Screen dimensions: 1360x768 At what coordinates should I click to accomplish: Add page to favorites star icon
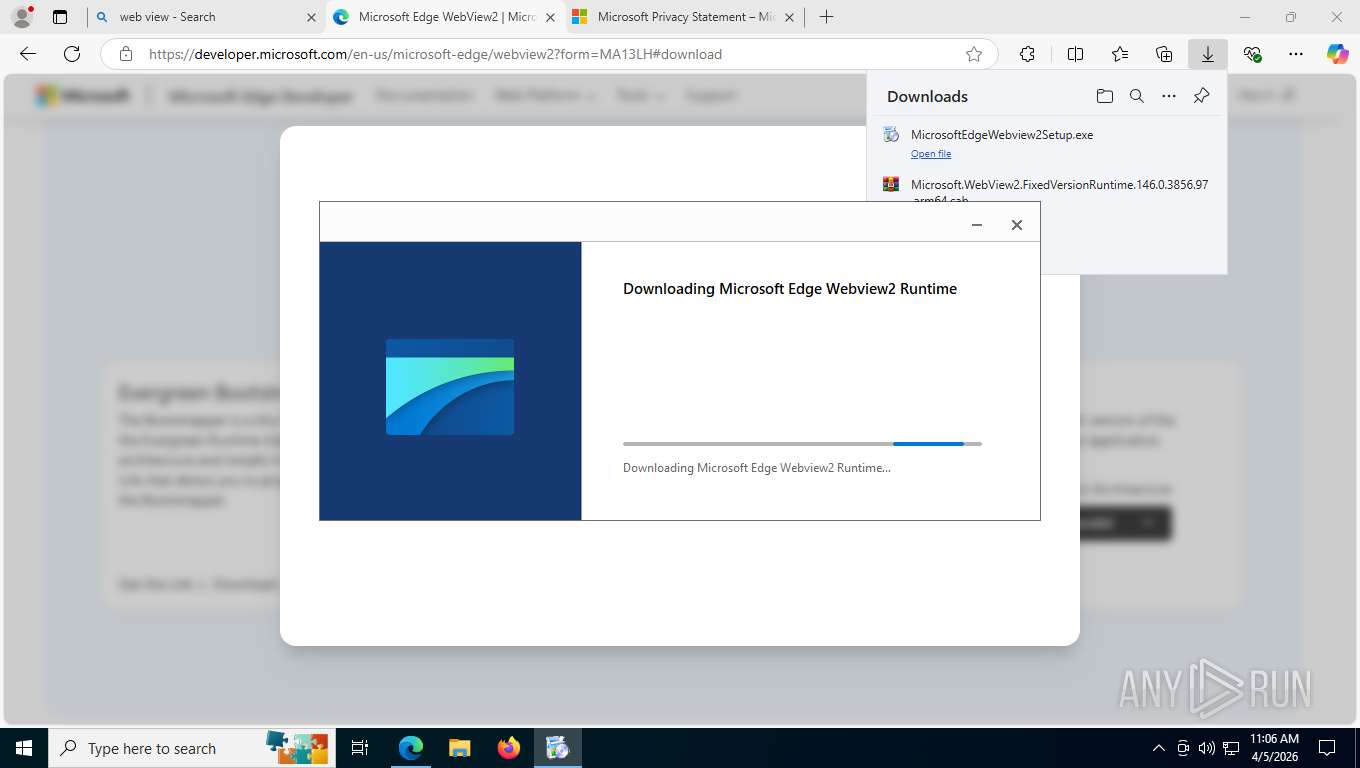coord(974,54)
